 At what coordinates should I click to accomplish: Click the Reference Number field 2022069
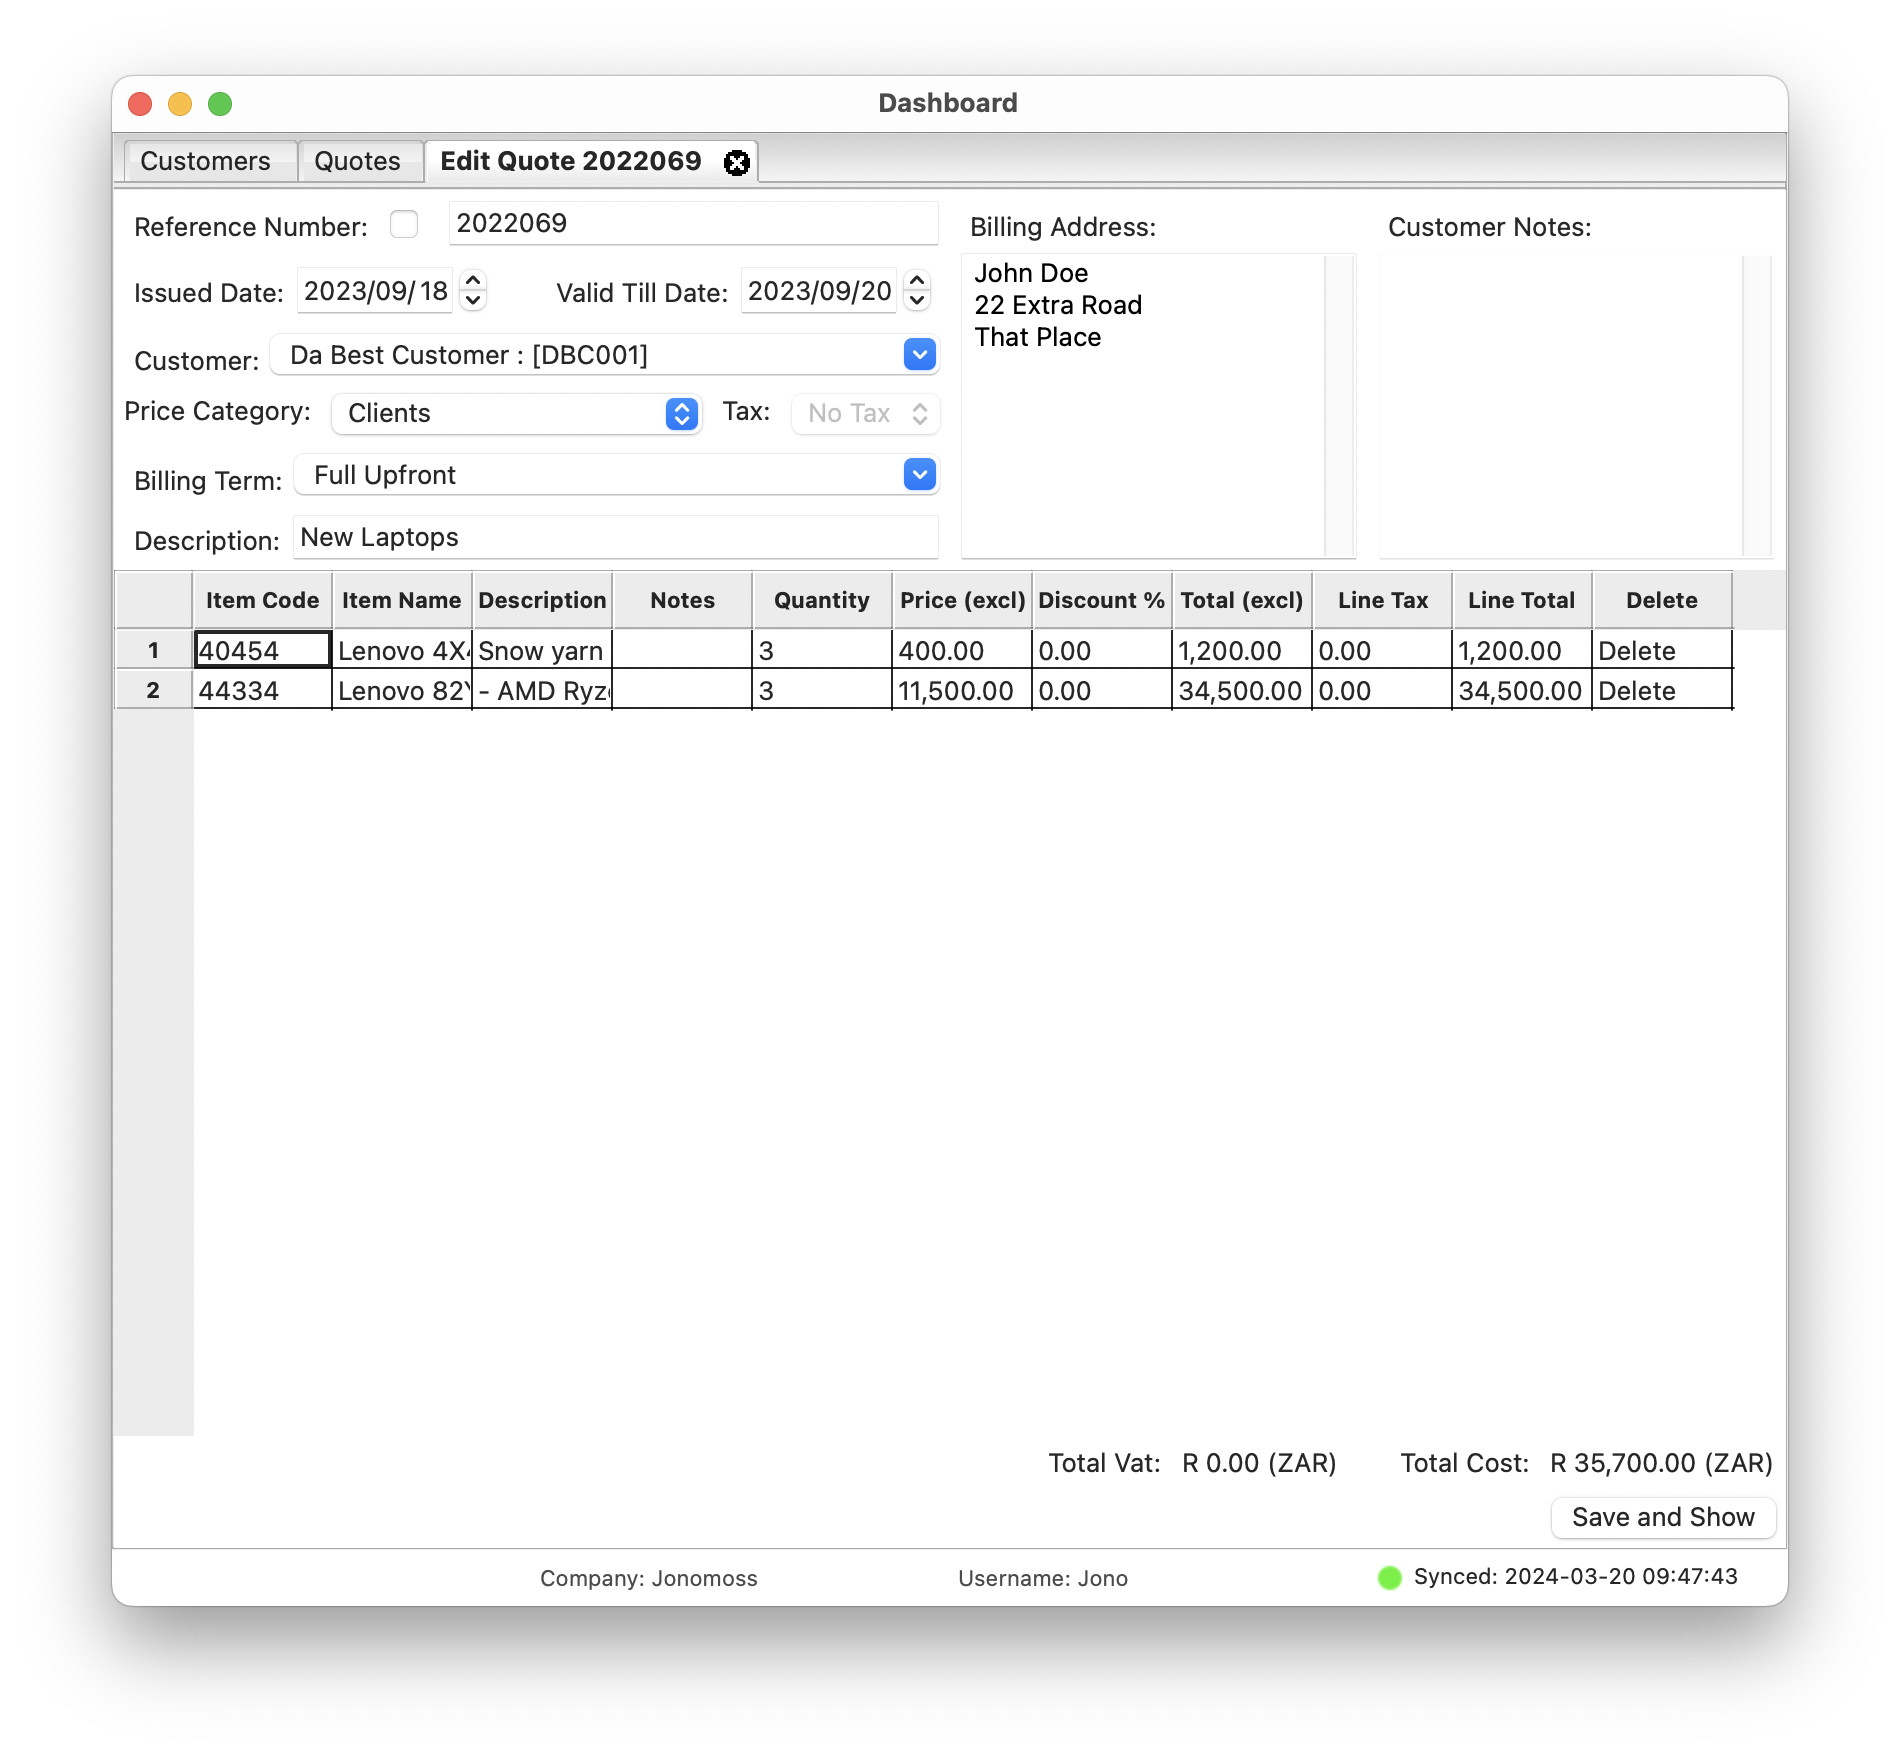(x=693, y=223)
